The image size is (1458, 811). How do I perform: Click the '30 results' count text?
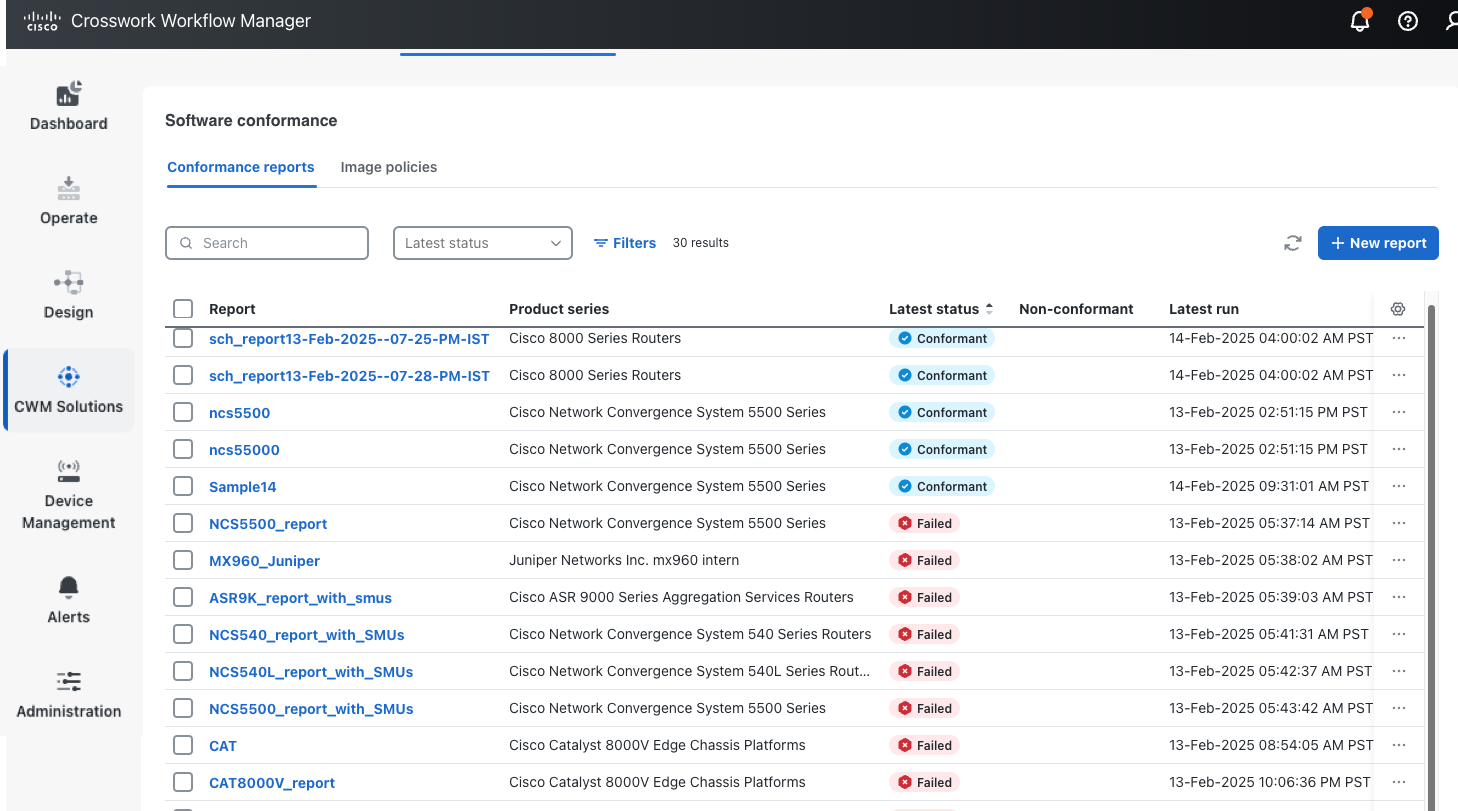[x=701, y=243]
